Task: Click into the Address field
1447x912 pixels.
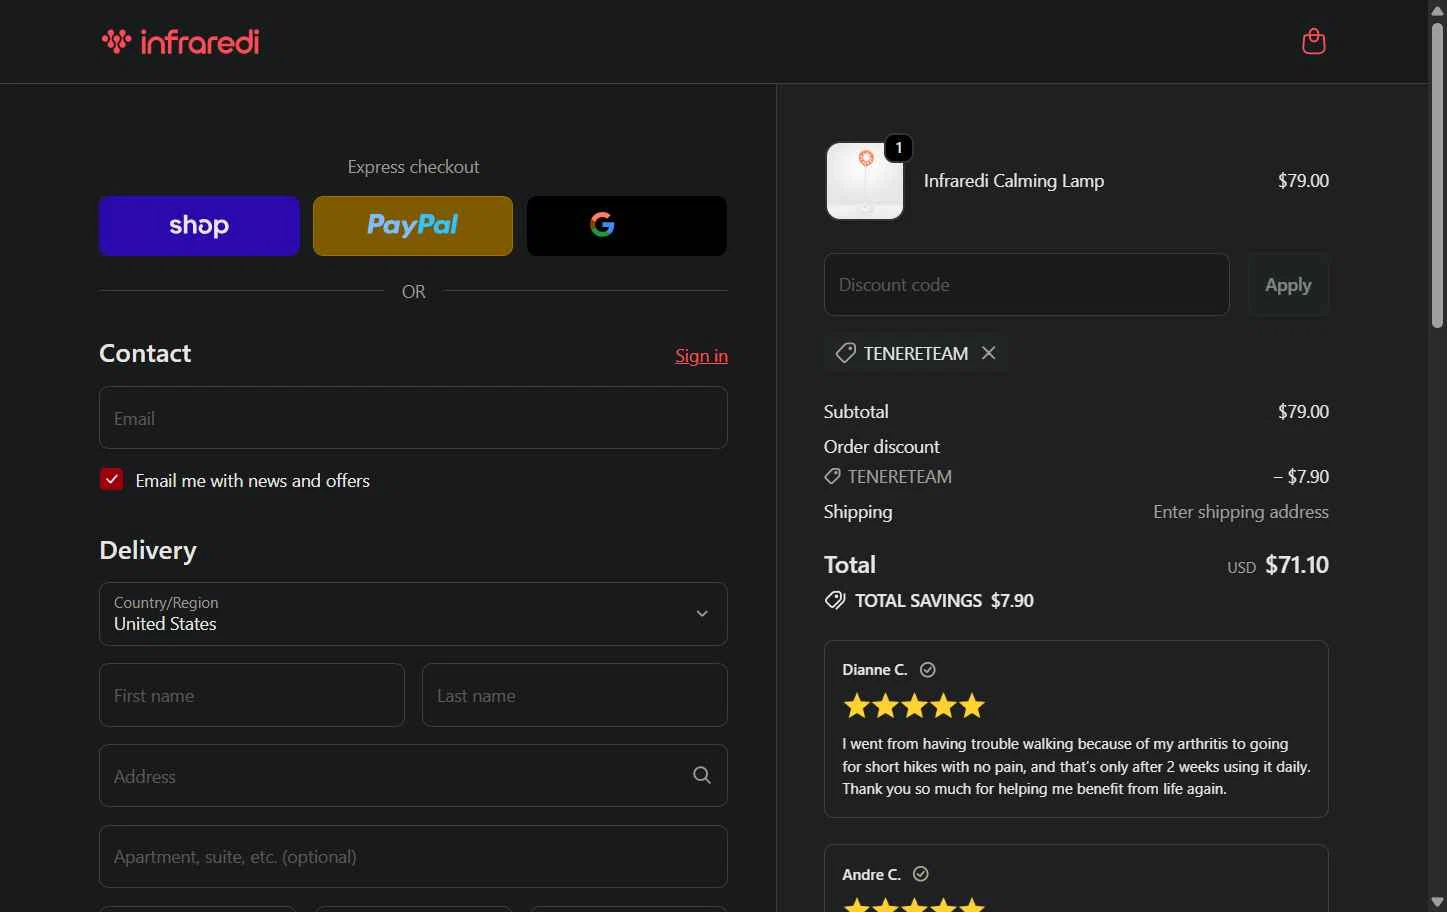Action: tap(413, 776)
